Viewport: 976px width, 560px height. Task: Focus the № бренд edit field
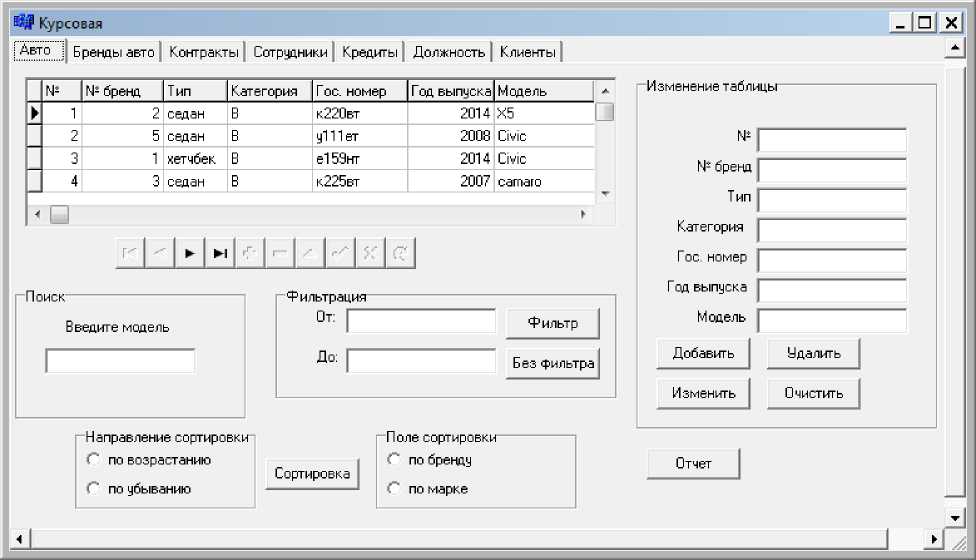[x=832, y=170]
